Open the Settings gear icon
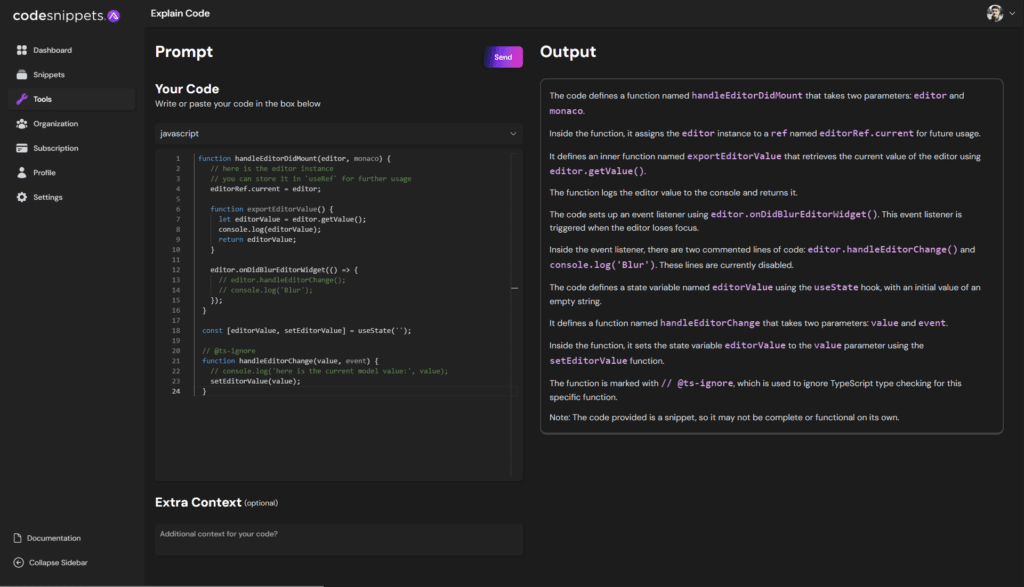This screenshot has height=587, width=1024. [x=22, y=197]
